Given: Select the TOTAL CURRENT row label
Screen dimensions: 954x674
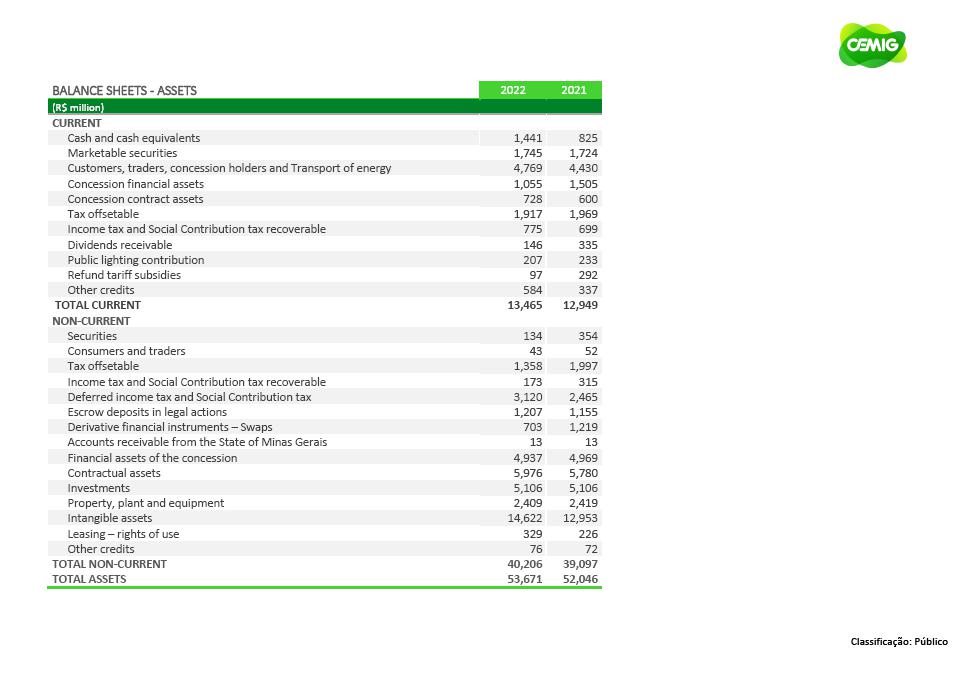Looking at the screenshot, I should click(x=97, y=305).
